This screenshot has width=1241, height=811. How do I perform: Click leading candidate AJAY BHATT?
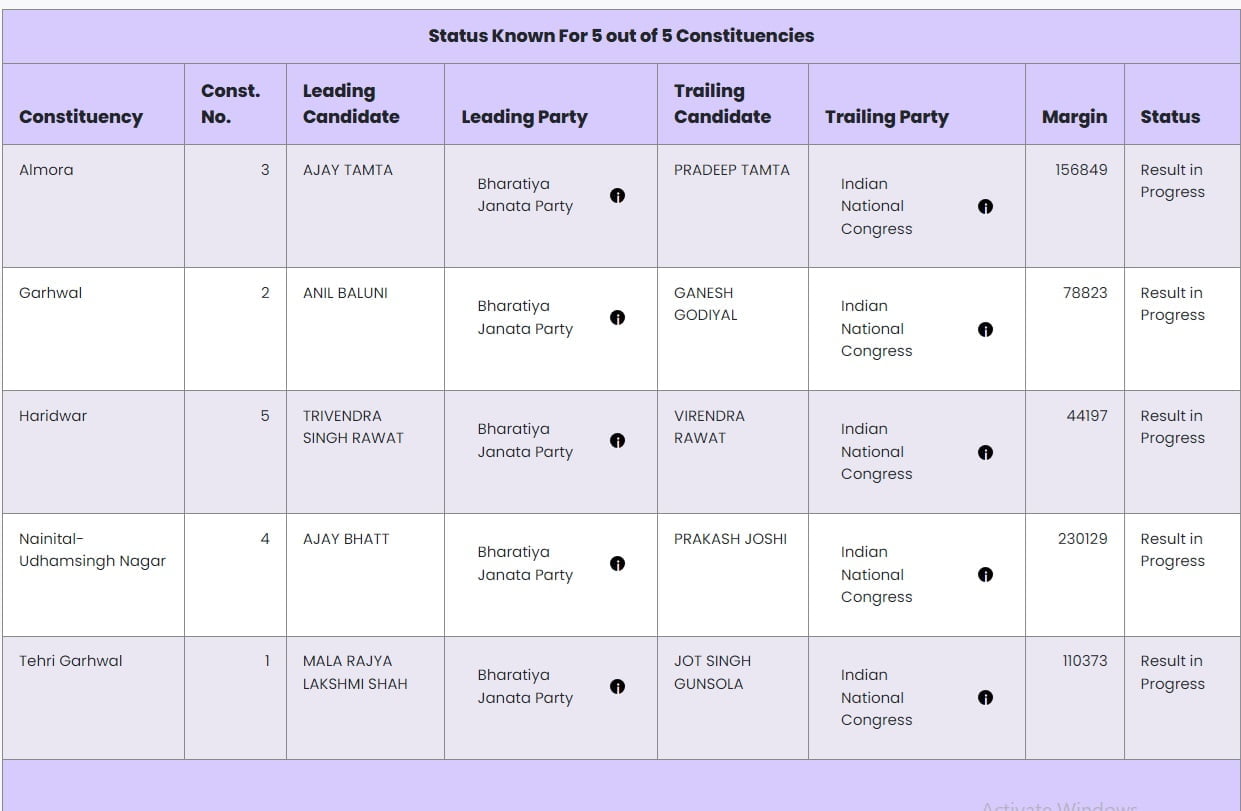346,539
